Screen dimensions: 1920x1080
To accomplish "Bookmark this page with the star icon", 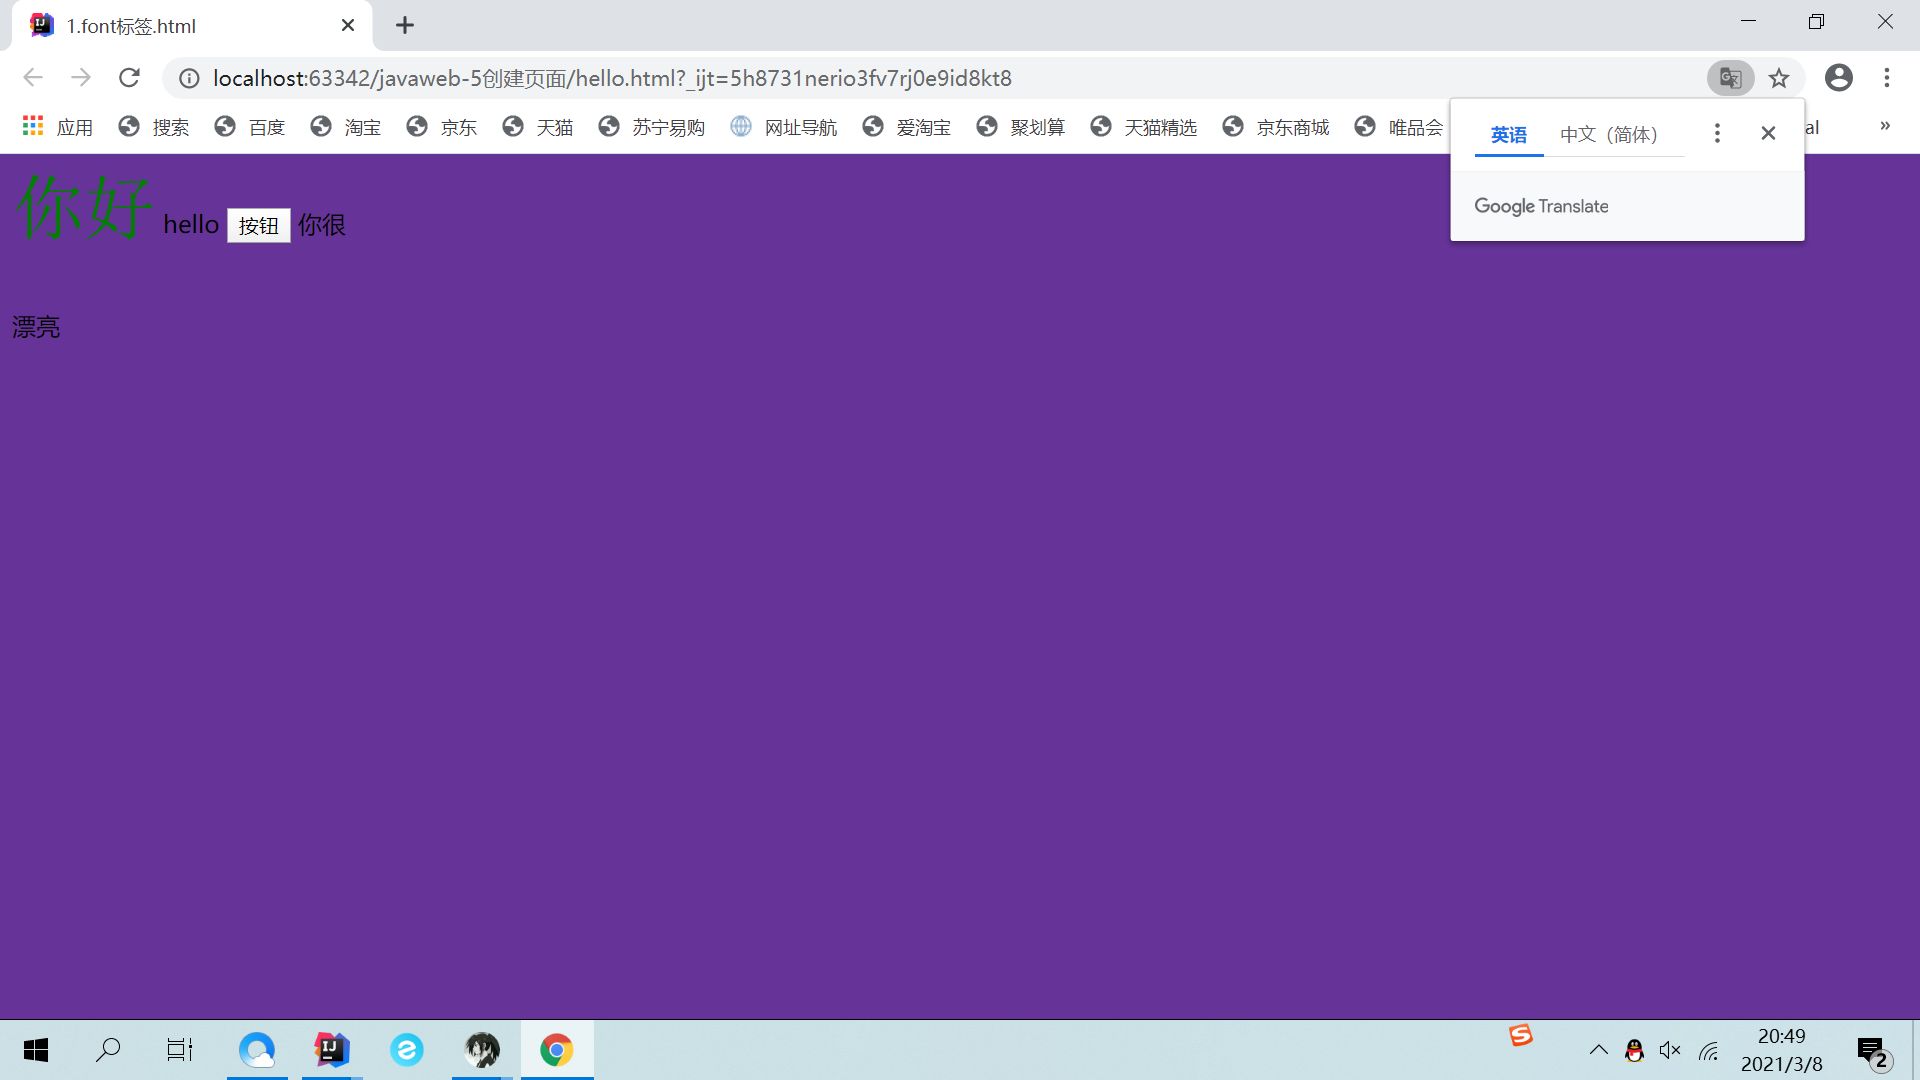I will click(x=1779, y=78).
